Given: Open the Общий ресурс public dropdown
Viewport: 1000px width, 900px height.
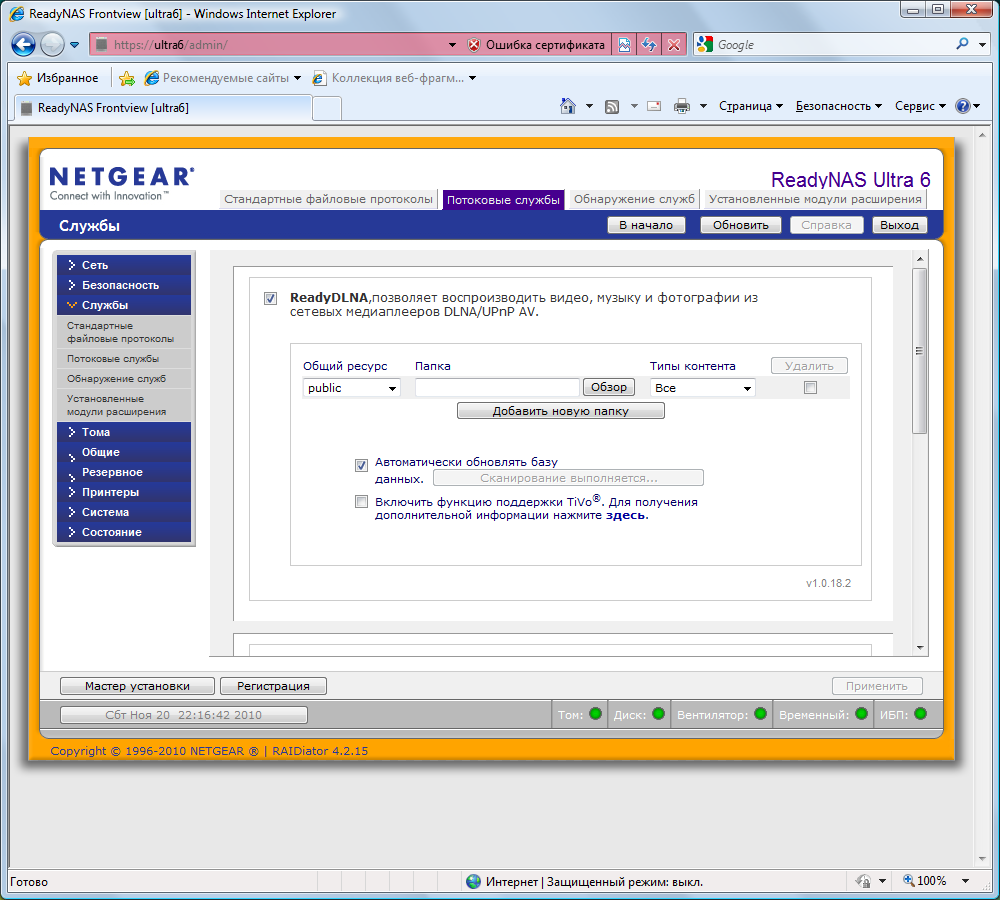Looking at the screenshot, I should (351, 388).
